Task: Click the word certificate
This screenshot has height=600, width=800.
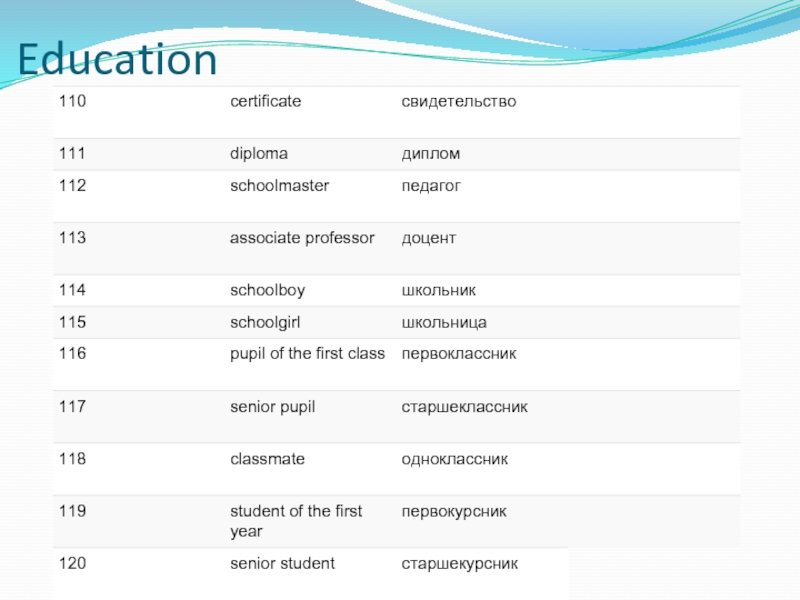Action: coord(265,101)
